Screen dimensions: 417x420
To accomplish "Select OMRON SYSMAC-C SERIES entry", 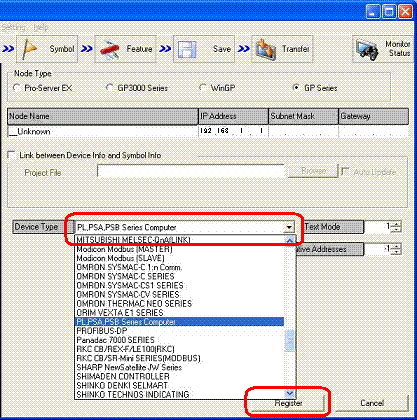I will 180,276.
